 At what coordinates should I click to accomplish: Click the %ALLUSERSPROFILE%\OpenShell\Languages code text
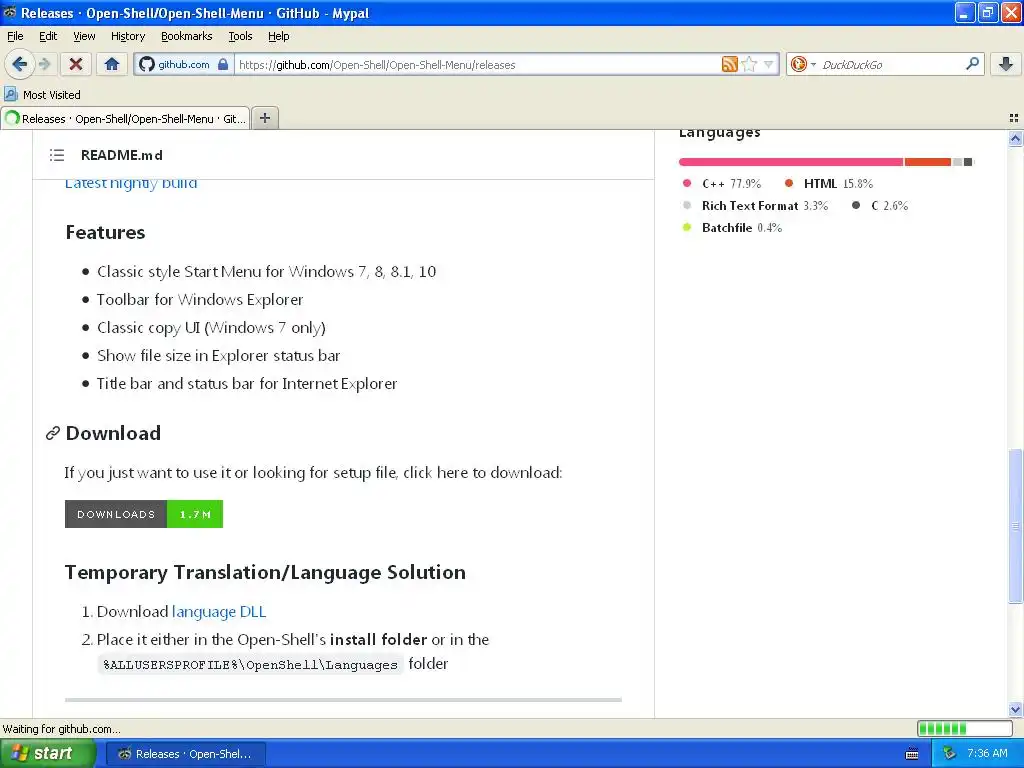tap(251, 665)
